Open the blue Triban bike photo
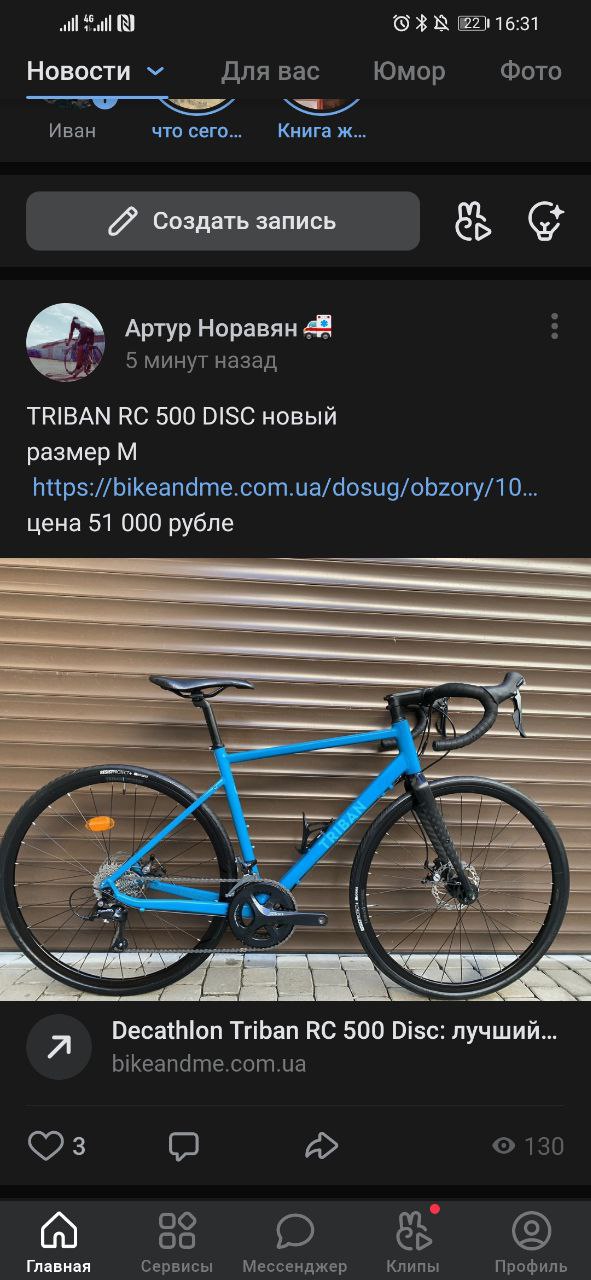 pyautogui.click(x=295, y=779)
